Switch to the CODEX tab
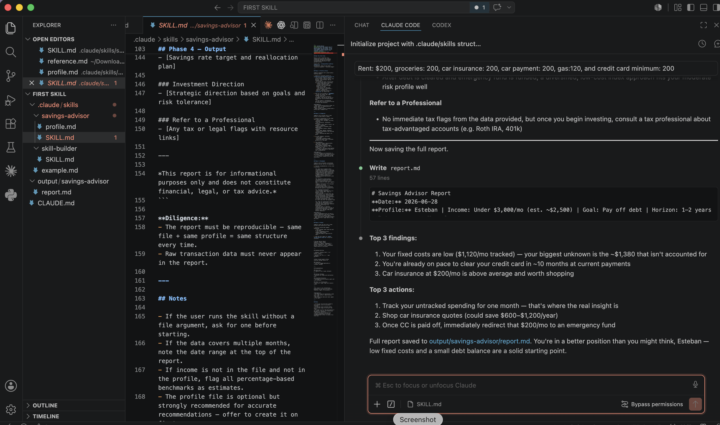The width and height of the screenshot is (720, 425). tap(441, 25)
